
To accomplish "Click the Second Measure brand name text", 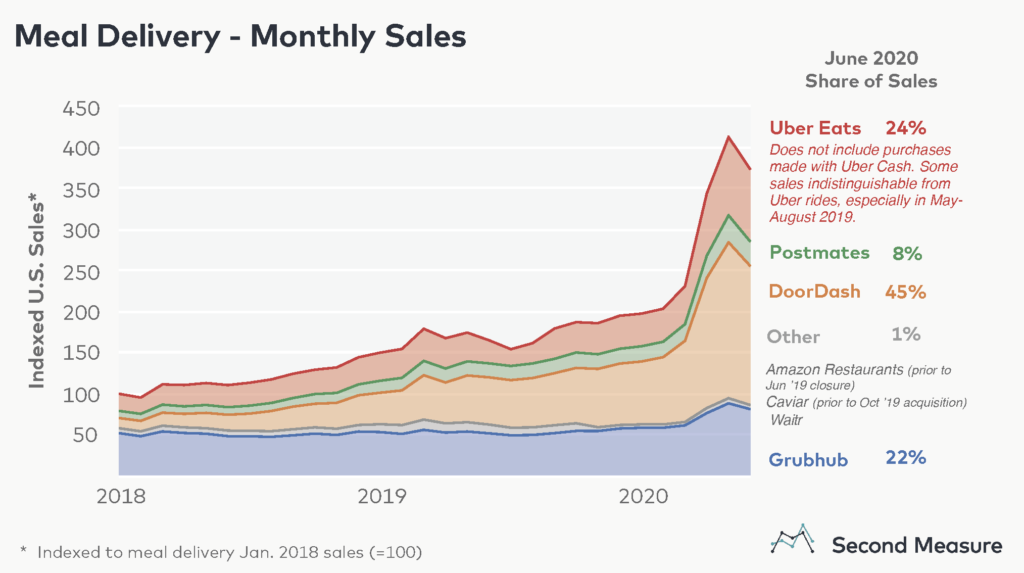I will [916, 545].
